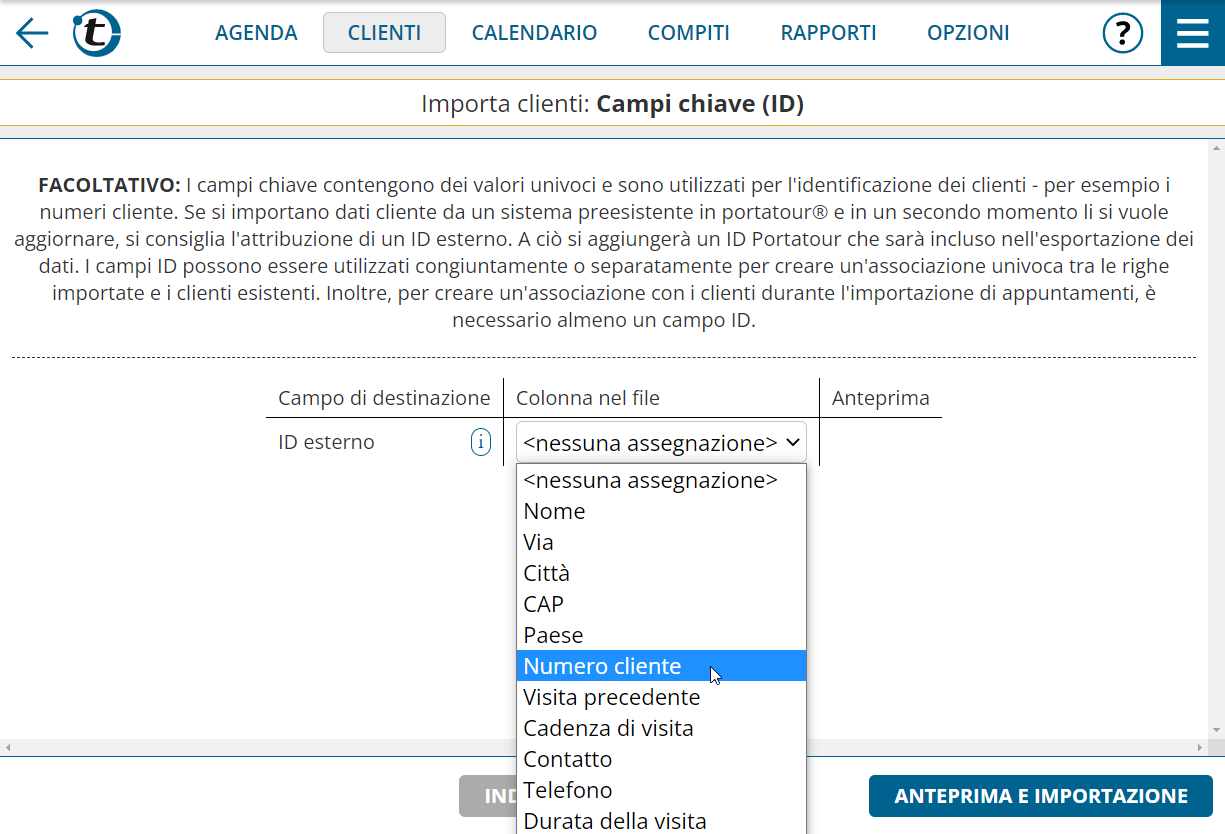The width and height of the screenshot is (1225, 834).
Task: Select 'Numero cliente' from dropdown list
Action: 602,666
